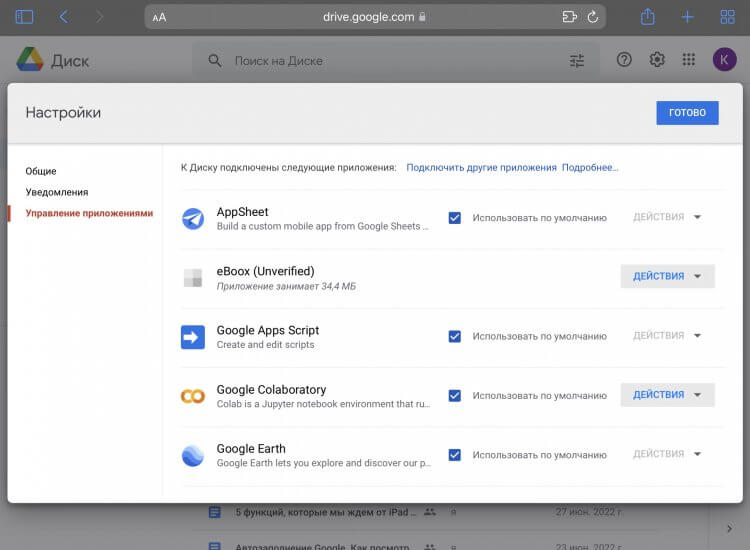Click the 'Google Colaboratory' name
Image resolution: width=750 pixels, height=550 pixels.
(271, 390)
